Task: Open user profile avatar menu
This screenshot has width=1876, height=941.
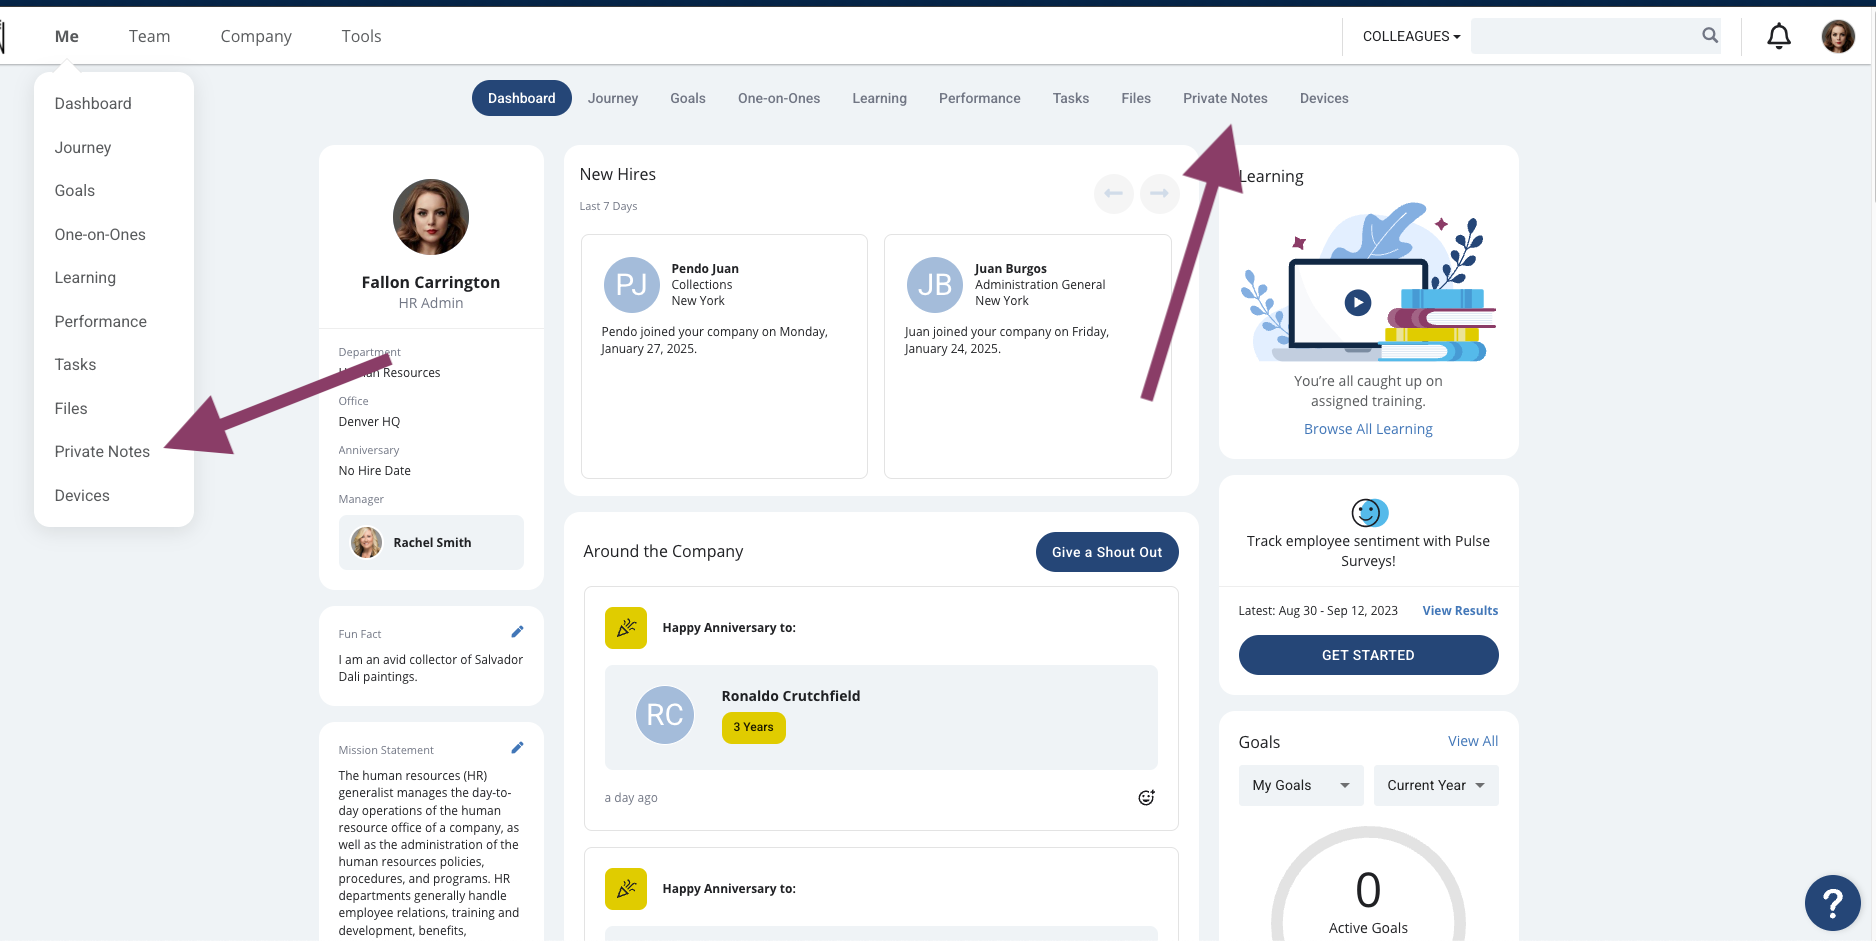Action: pyautogui.click(x=1838, y=36)
